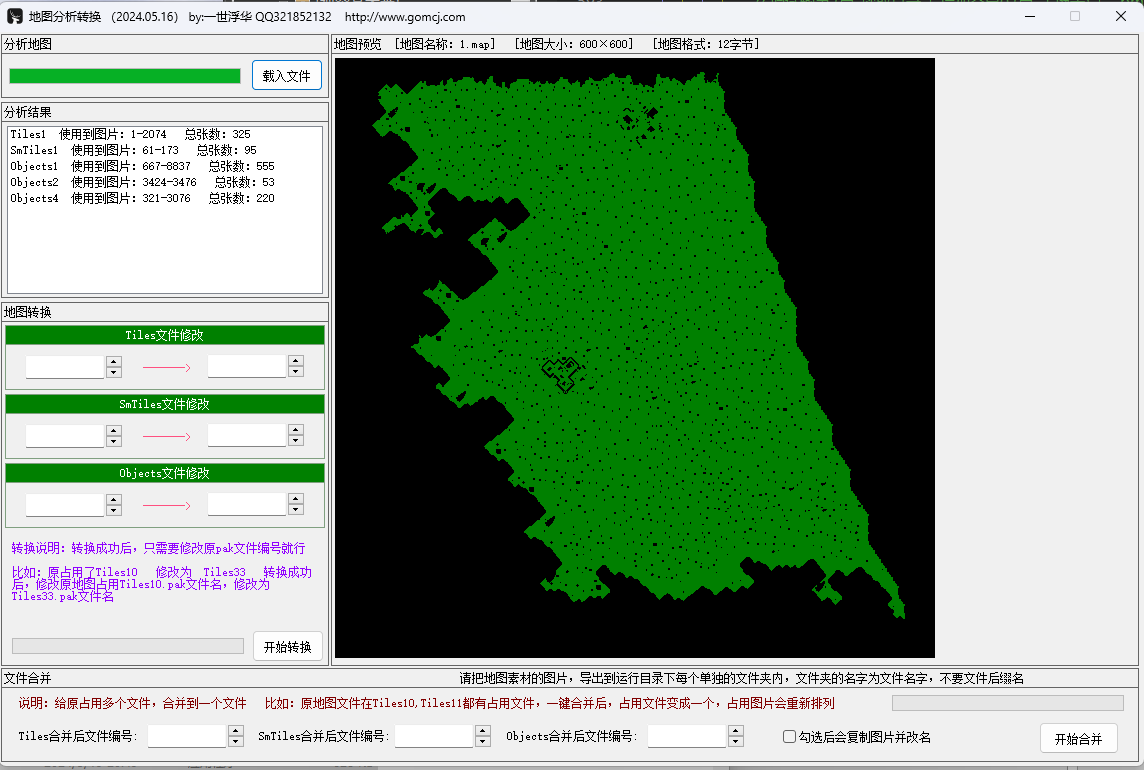Click the 开始转换 start conversion button
The height and width of the screenshot is (770, 1144).
pos(287,647)
